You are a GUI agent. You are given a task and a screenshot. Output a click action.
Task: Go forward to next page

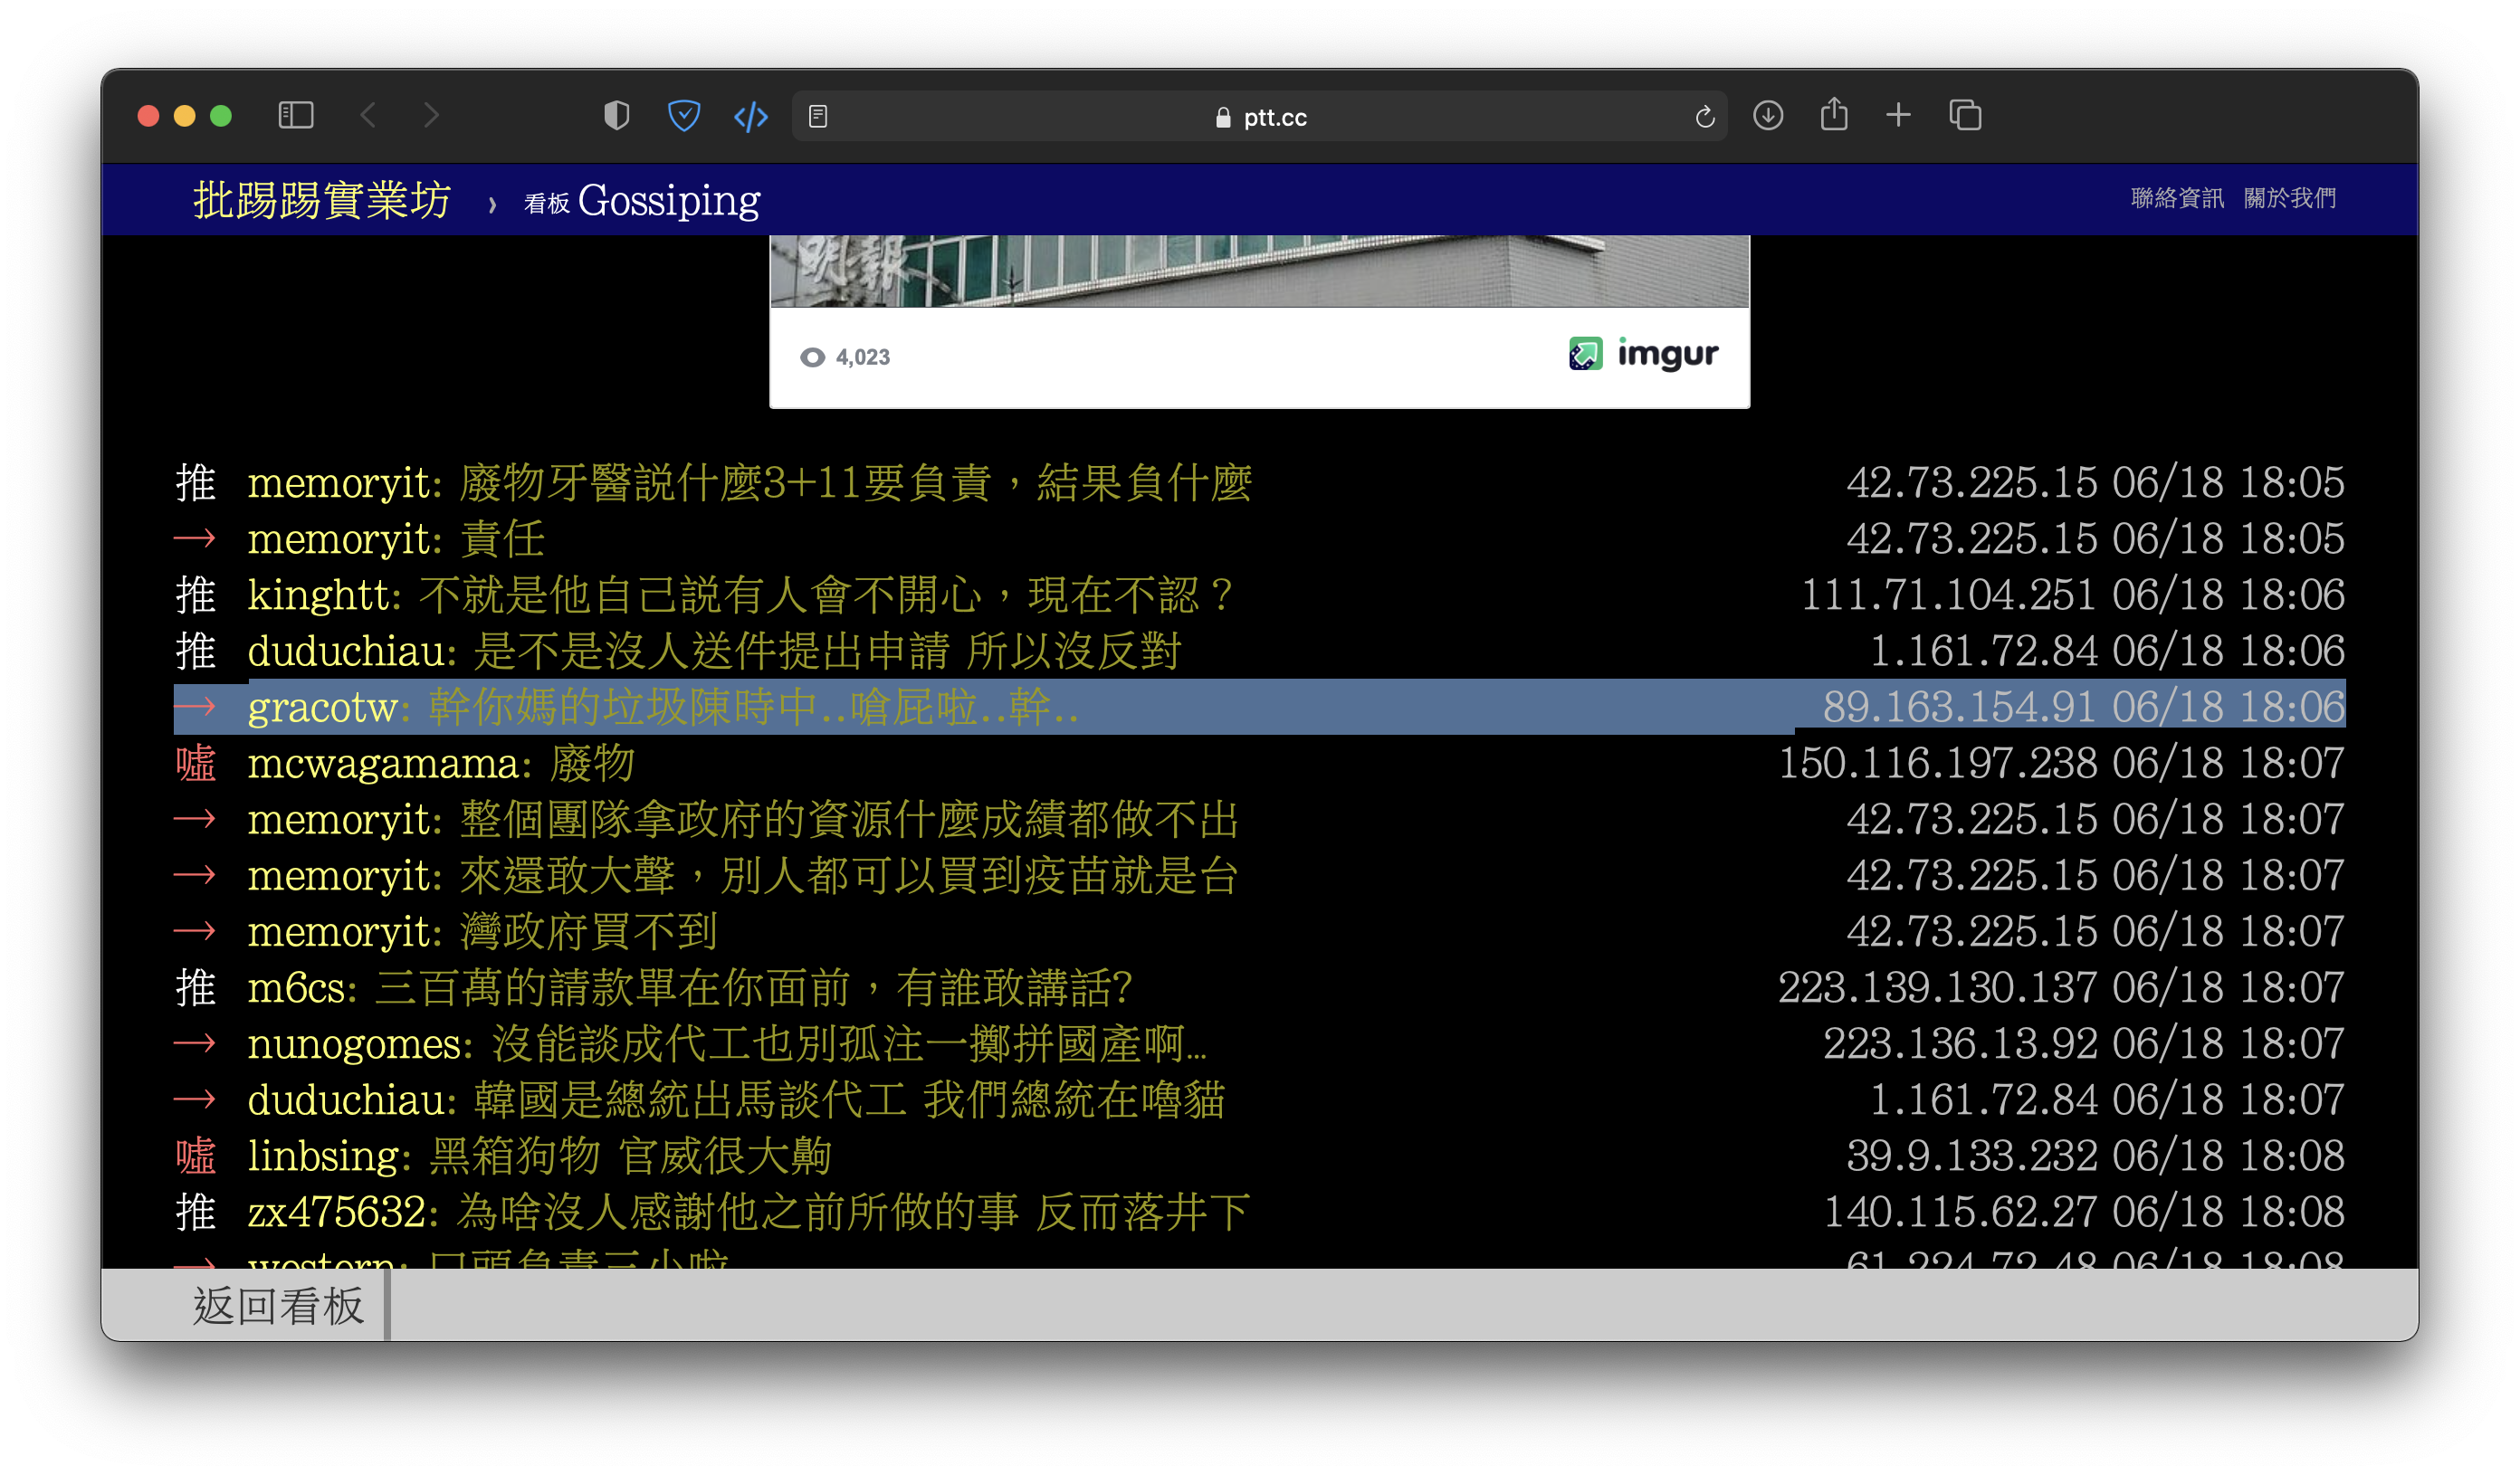431,116
